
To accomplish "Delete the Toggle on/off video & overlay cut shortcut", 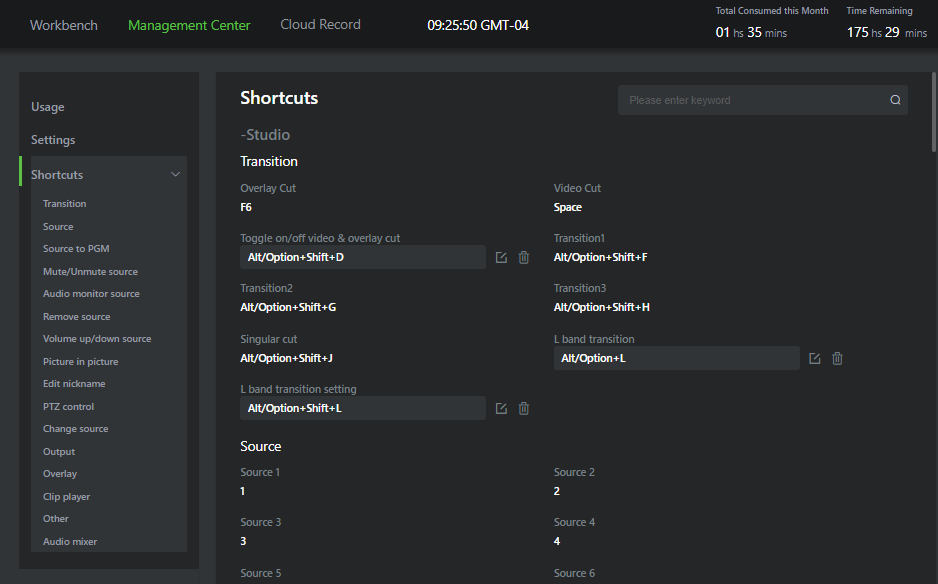I will pos(523,257).
